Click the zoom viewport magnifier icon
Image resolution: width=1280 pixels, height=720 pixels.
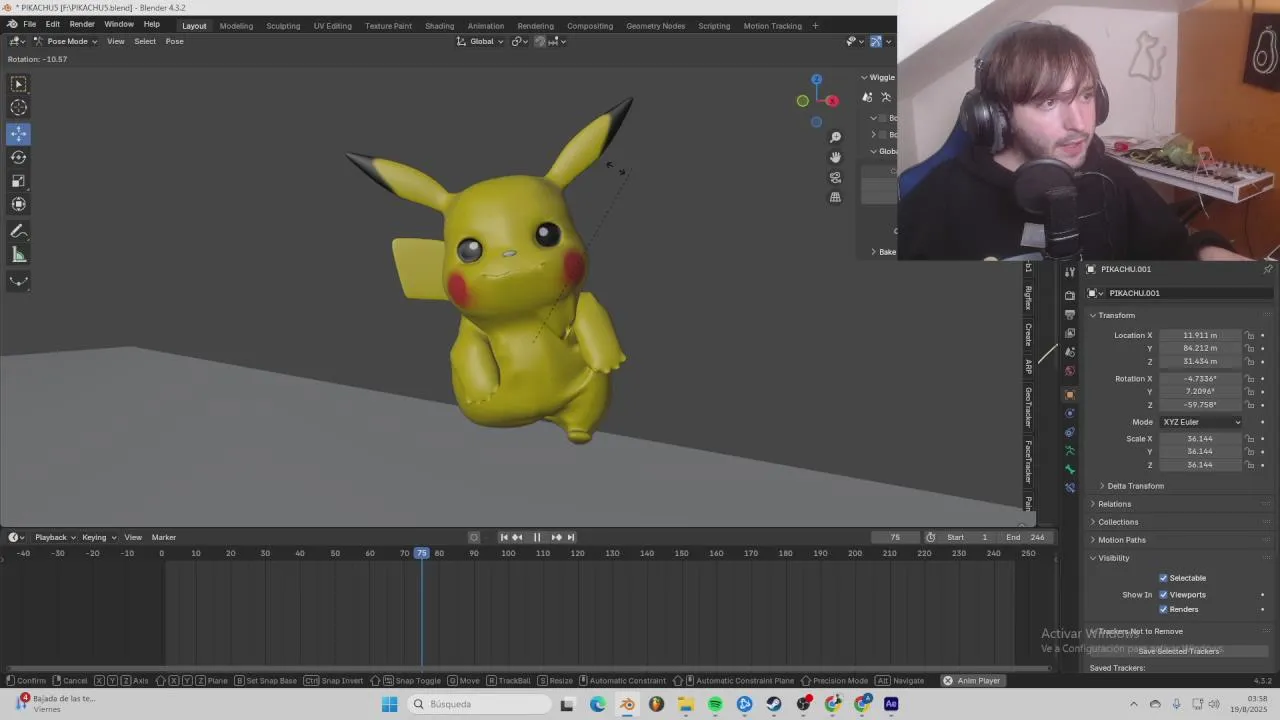click(x=836, y=137)
